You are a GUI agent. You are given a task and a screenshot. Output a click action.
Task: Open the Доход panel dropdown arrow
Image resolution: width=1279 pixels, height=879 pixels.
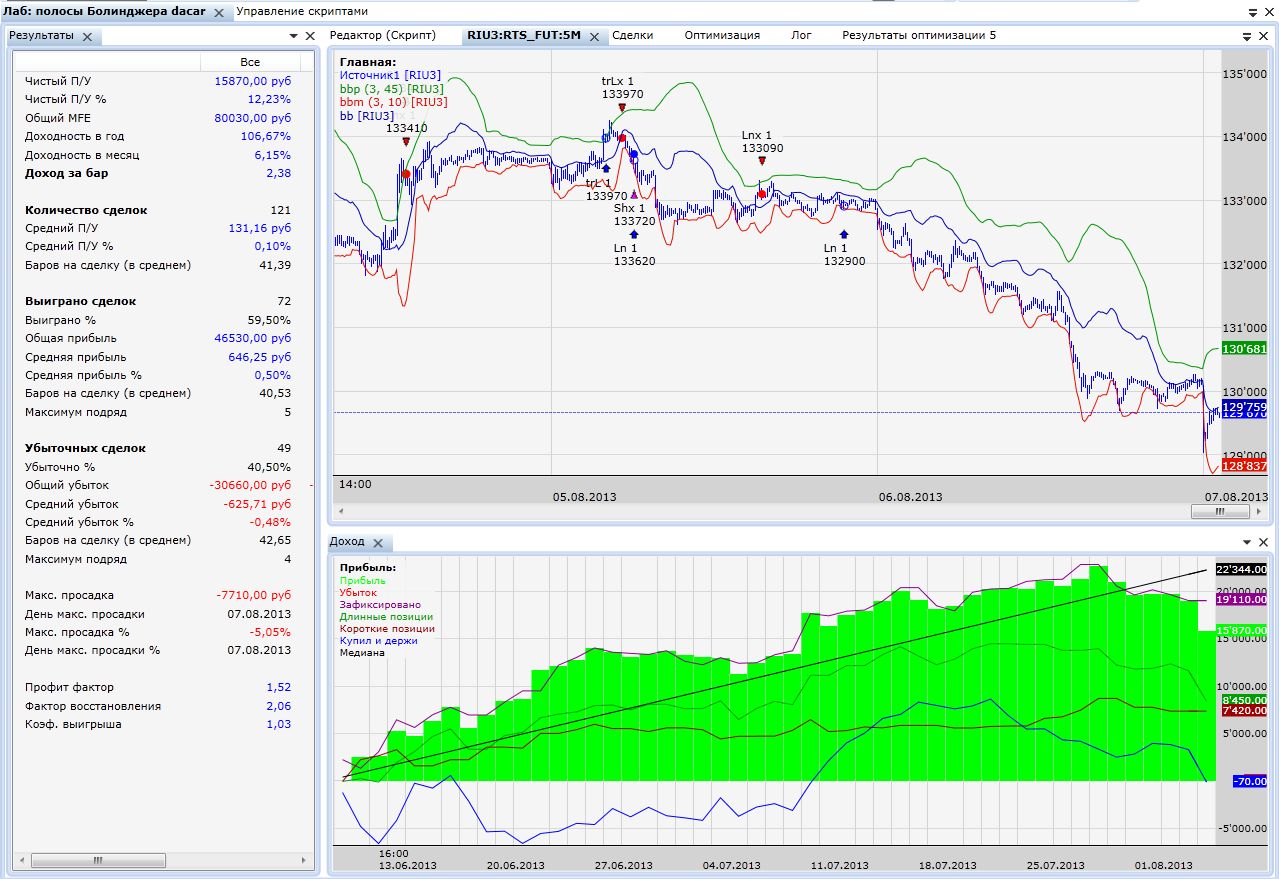coord(1247,542)
